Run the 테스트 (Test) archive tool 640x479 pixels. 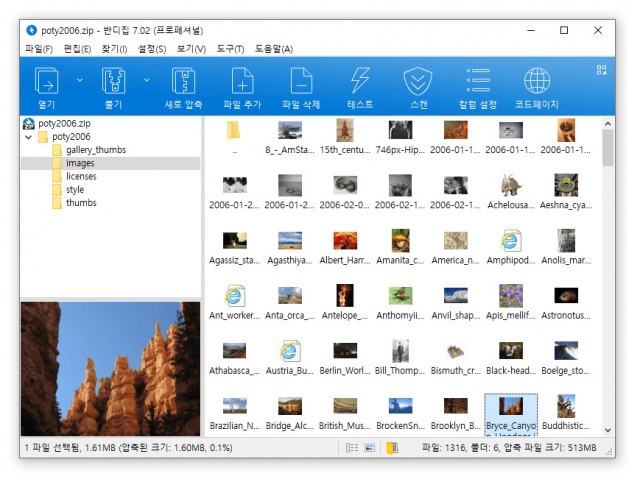pyautogui.click(x=360, y=81)
